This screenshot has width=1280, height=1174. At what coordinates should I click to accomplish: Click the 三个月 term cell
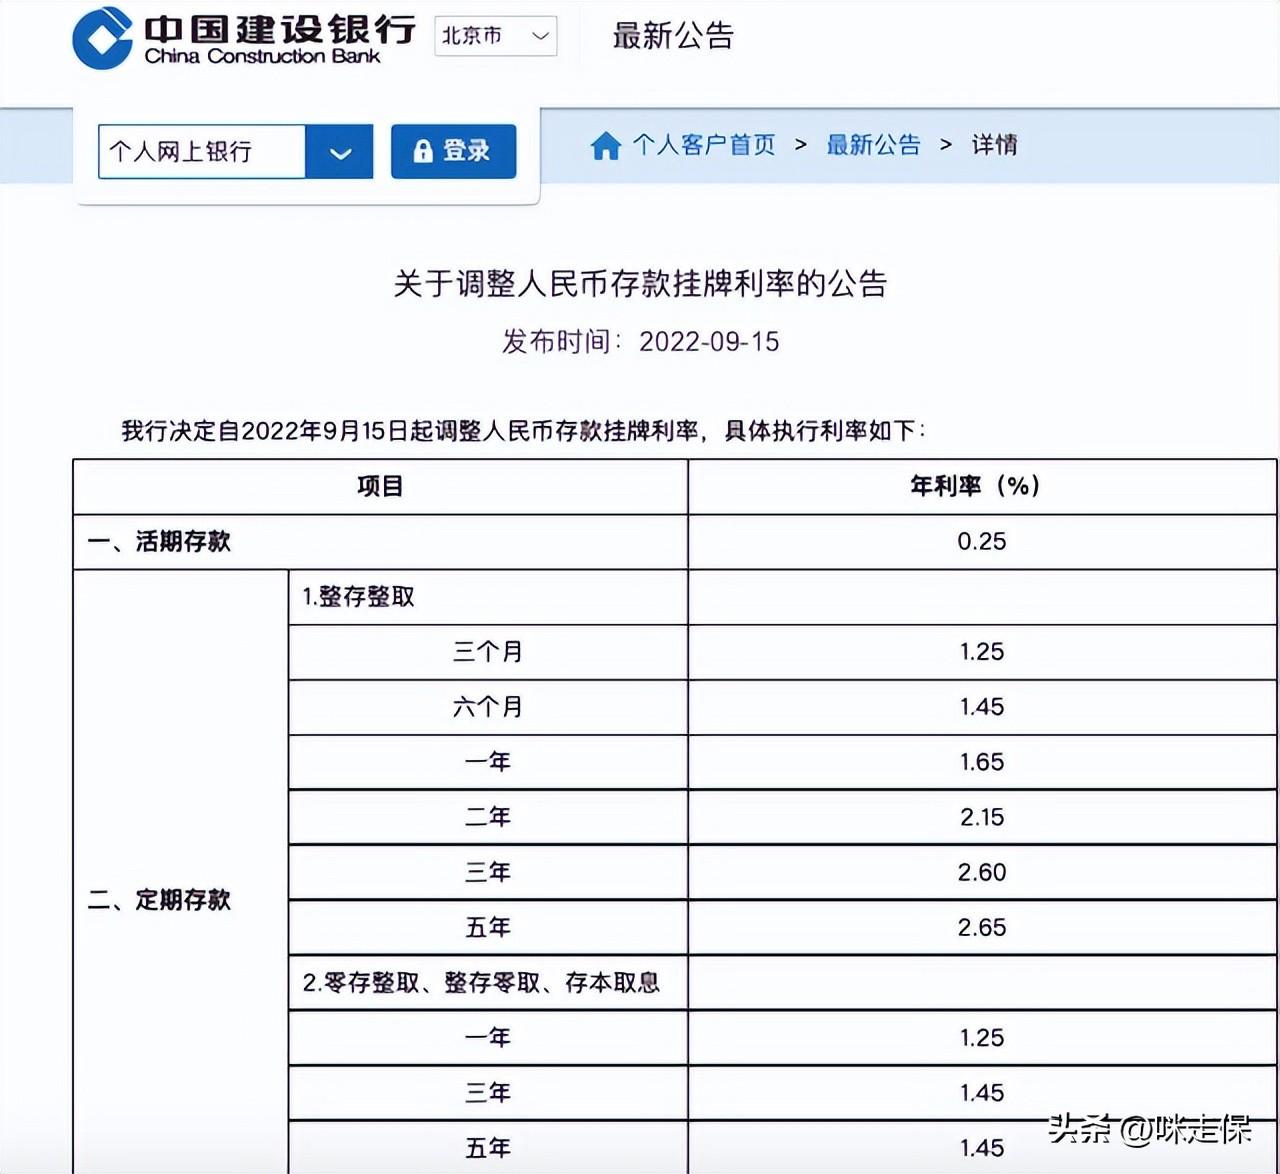coord(488,652)
